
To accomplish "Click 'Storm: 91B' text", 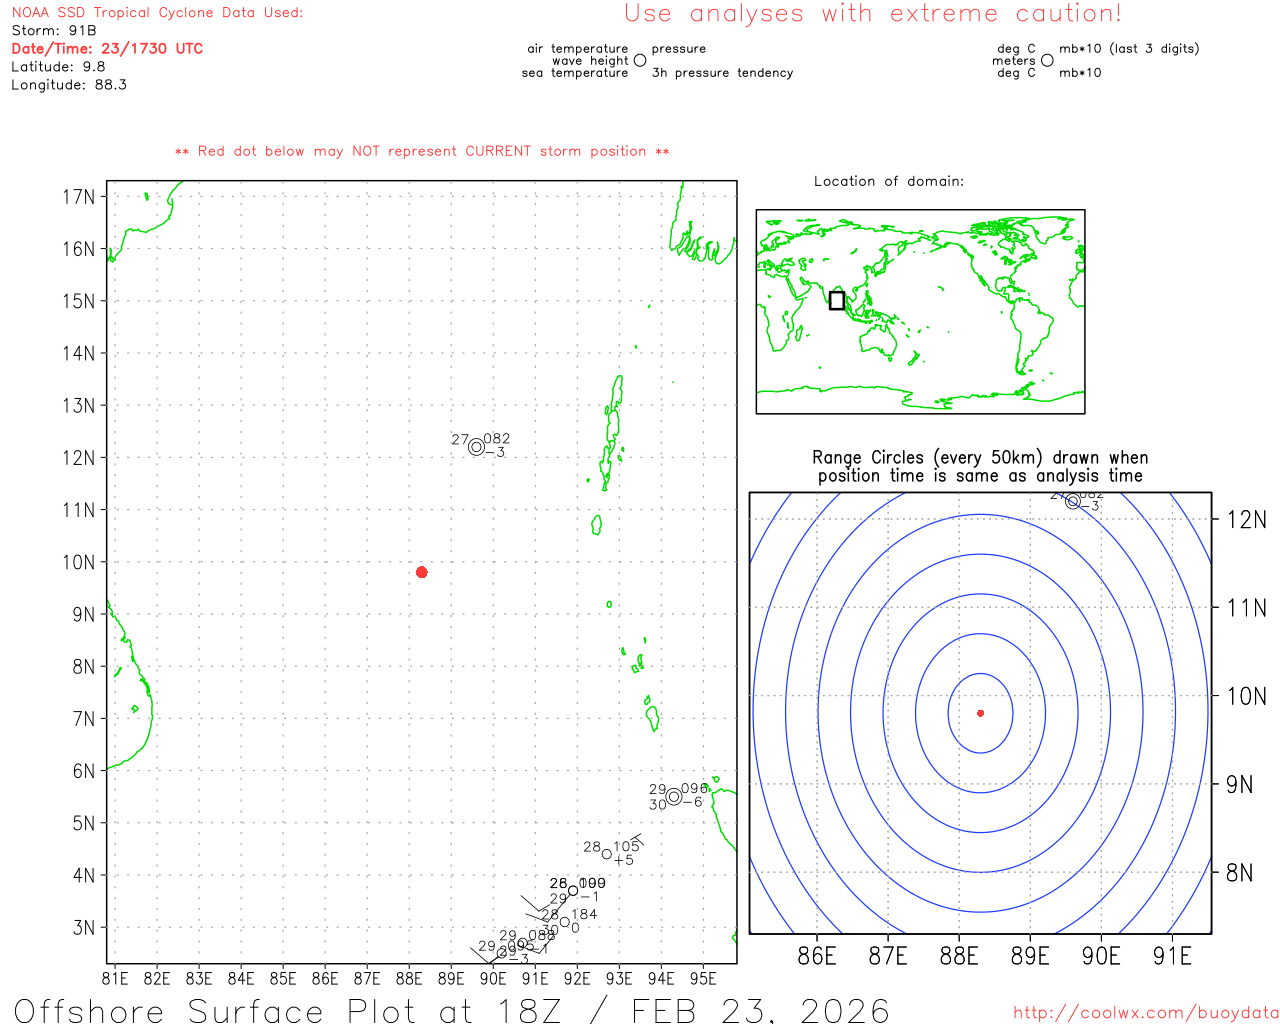I will click(x=54, y=31).
